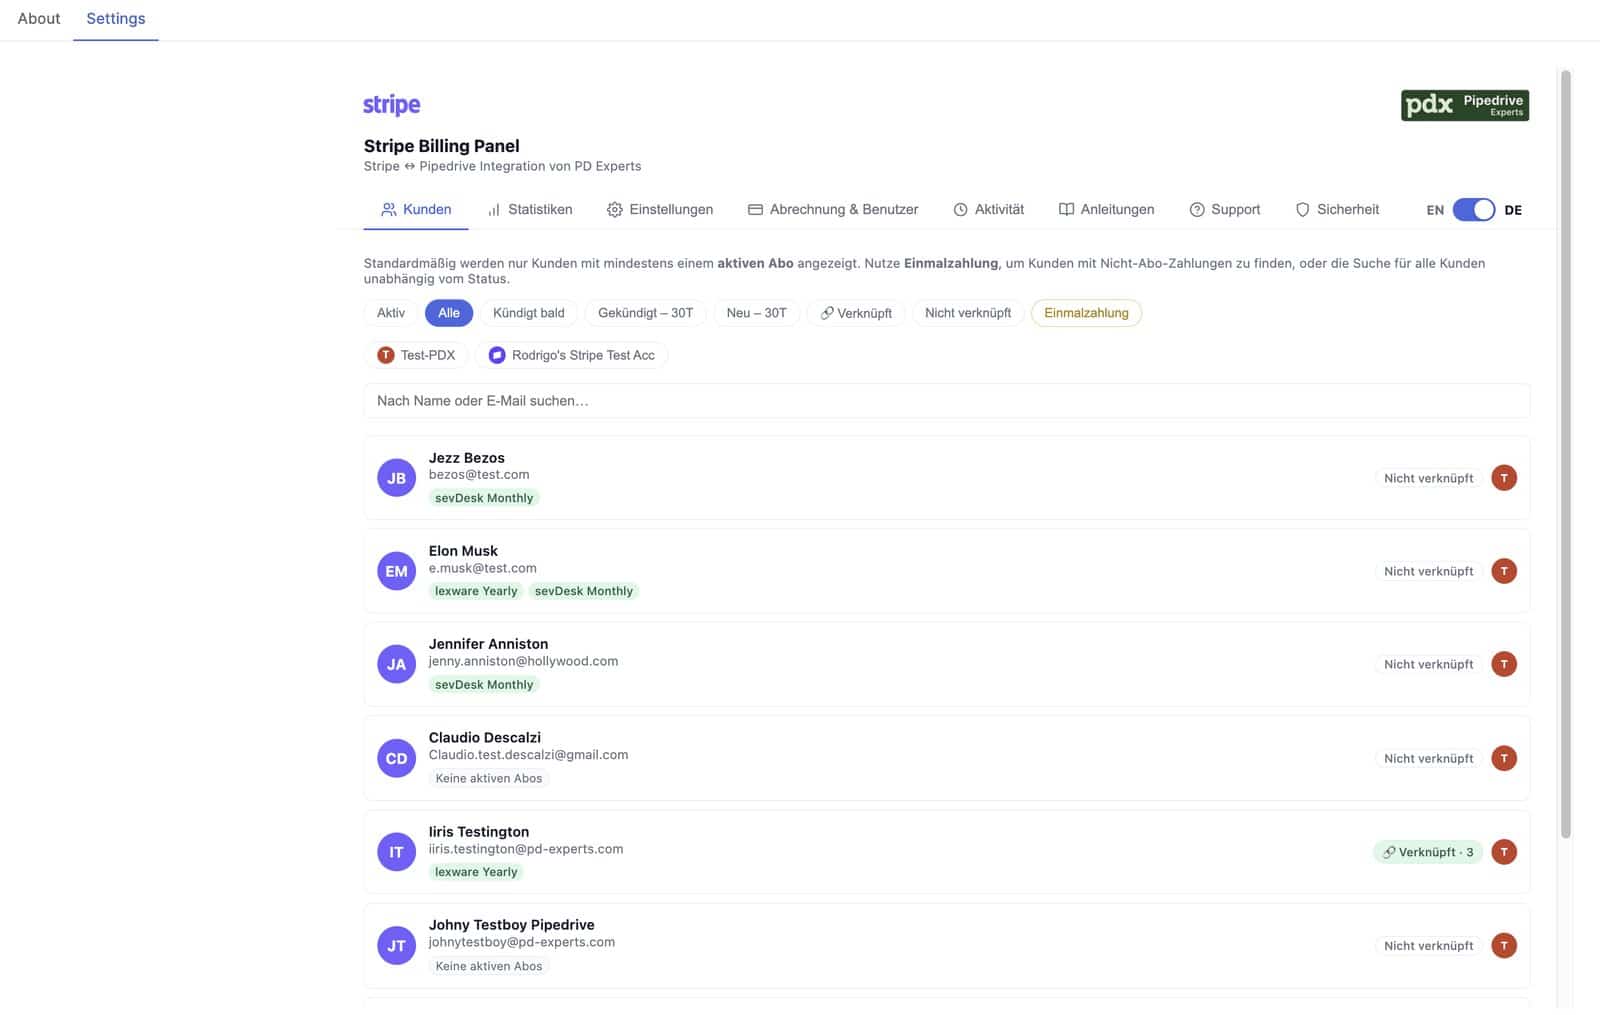The width and height of the screenshot is (1600, 1015).
Task: Click the JB avatar for Jezz Bezos
Action: point(396,478)
